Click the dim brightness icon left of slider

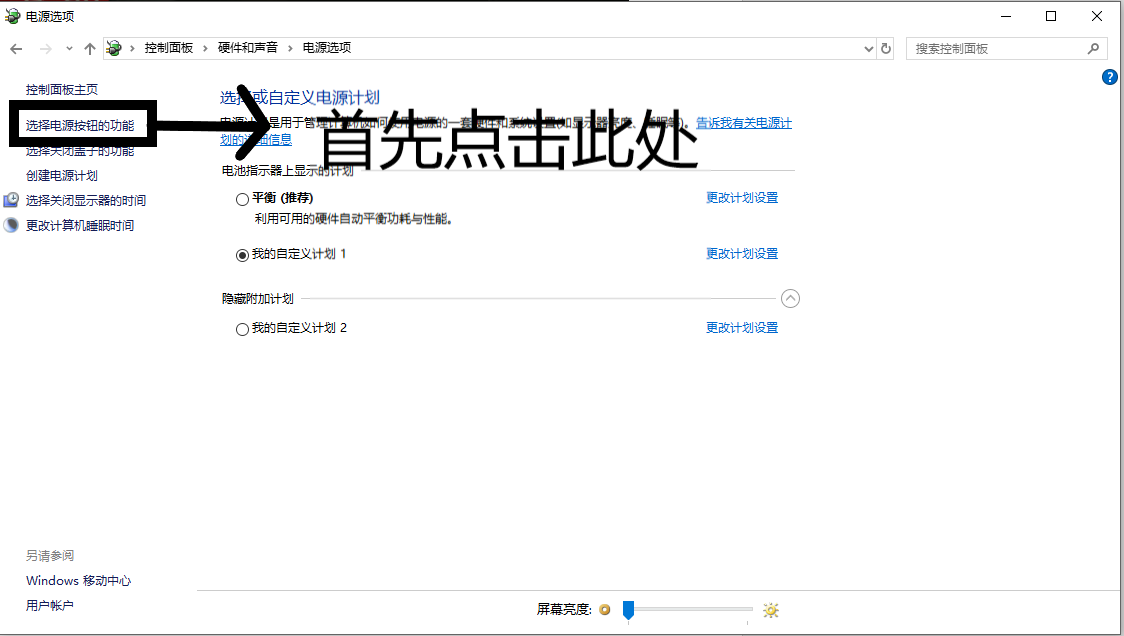605,610
